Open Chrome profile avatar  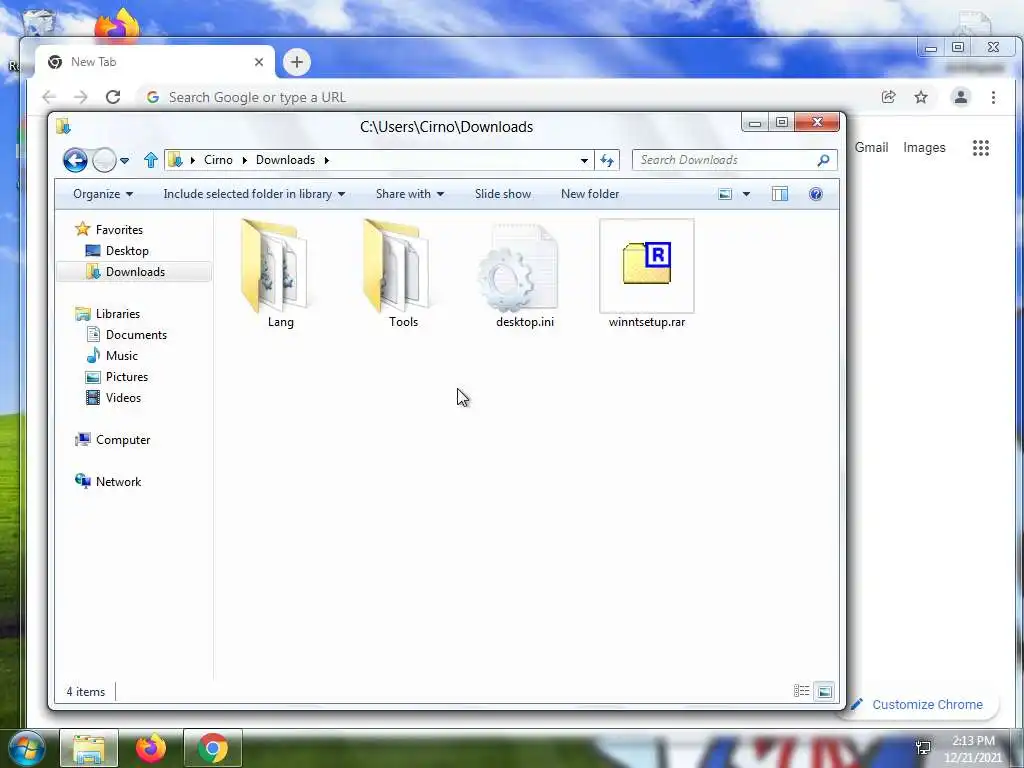click(961, 97)
